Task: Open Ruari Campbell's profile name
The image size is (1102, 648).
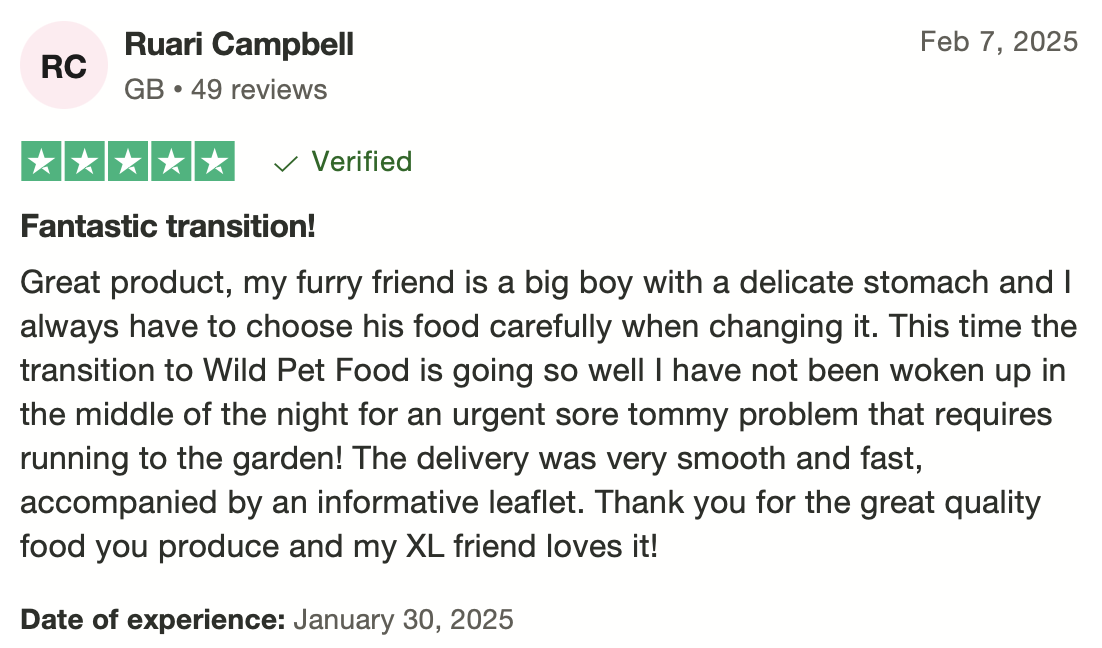Action: pyautogui.click(x=239, y=44)
